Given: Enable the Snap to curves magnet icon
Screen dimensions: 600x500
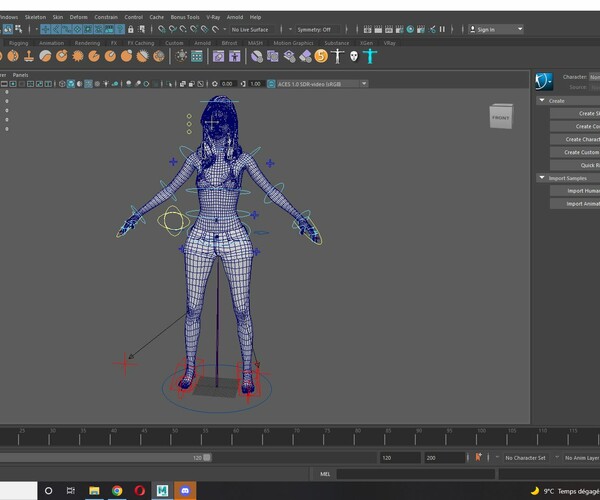Looking at the screenshot, I should pyautogui.click(x=172, y=29).
